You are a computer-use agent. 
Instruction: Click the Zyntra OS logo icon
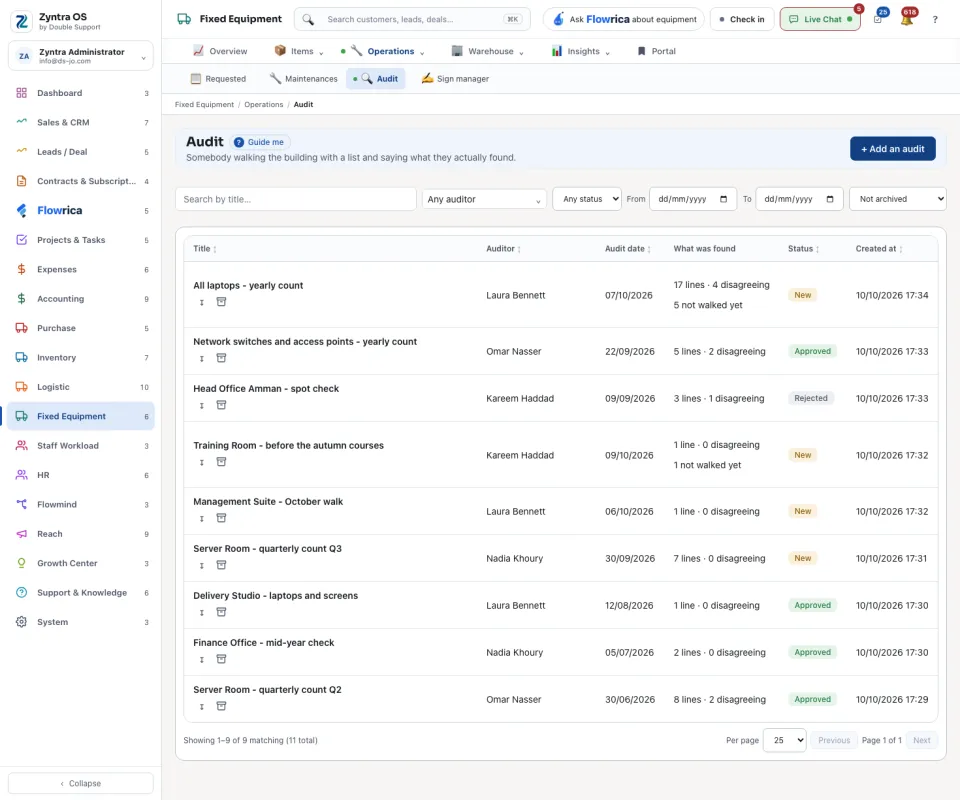tap(21, 21)
